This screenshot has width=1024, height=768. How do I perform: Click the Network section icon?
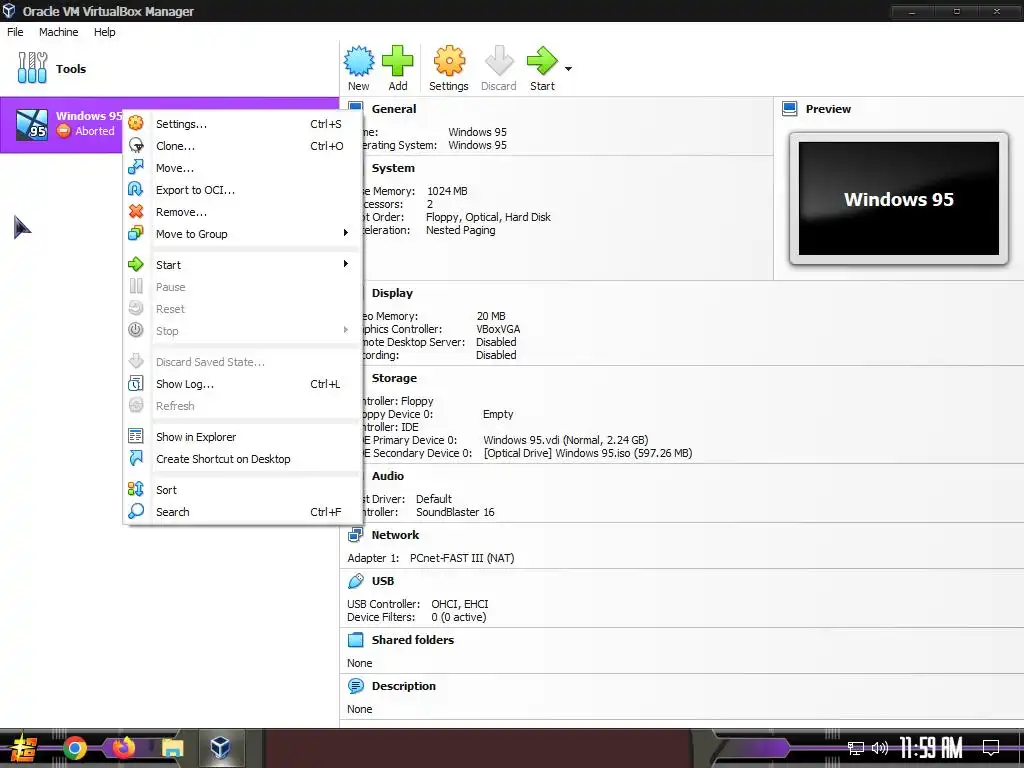tap(355, 535)
